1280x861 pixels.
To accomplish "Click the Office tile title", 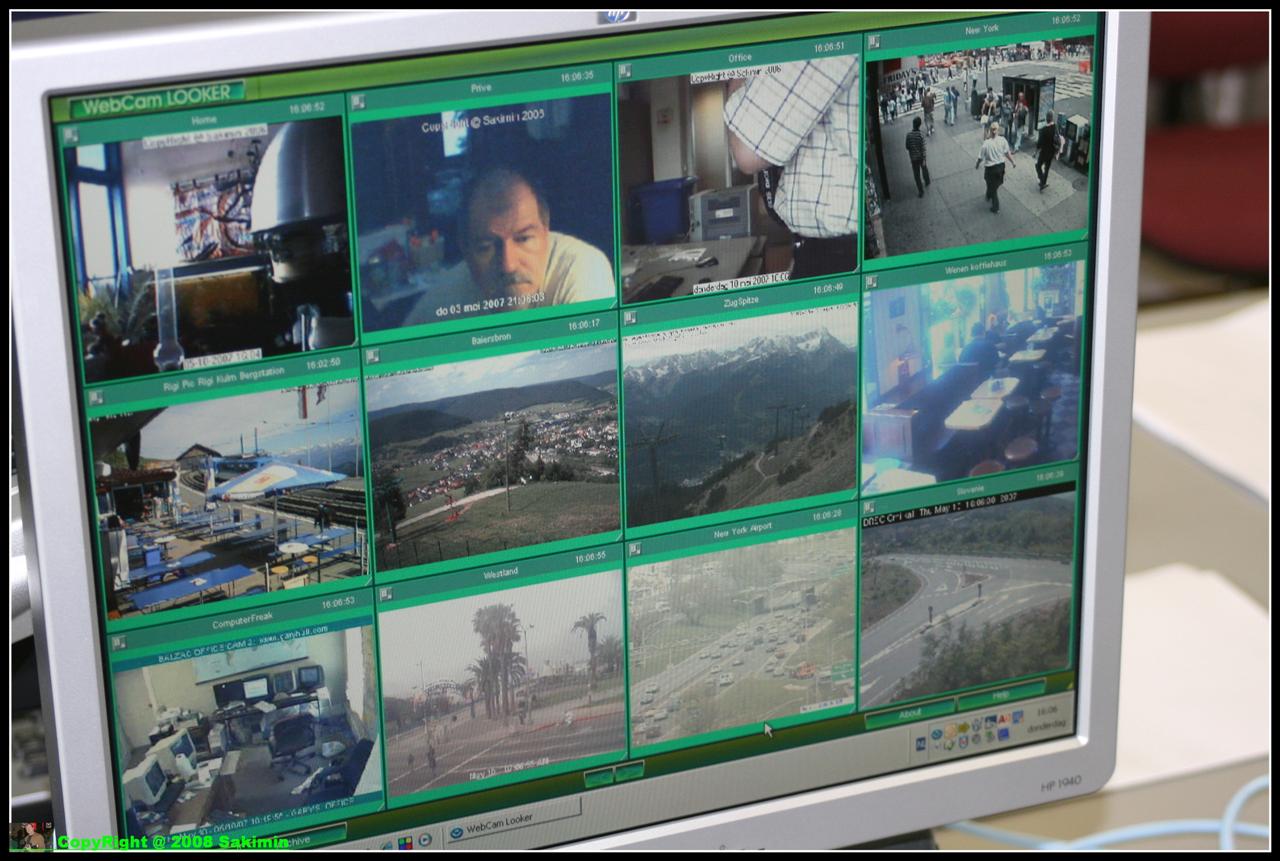I will point(740,58).
